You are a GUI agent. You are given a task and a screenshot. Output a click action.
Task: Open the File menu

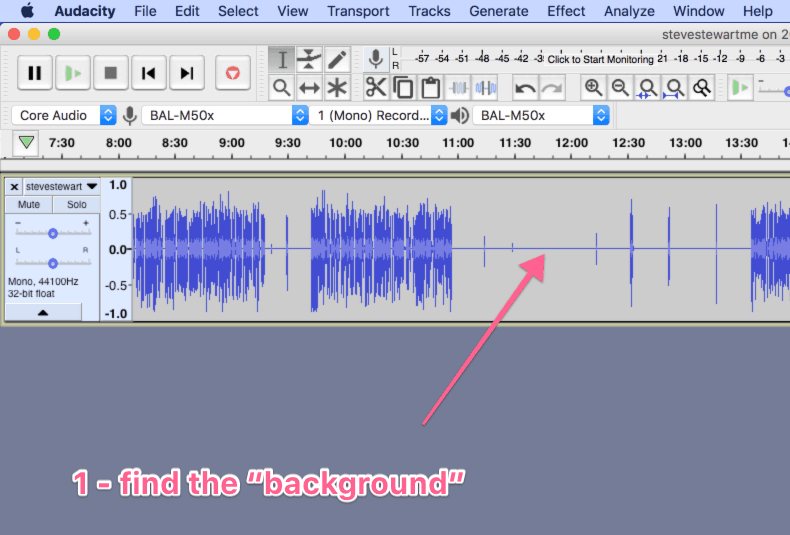[145, 11]
